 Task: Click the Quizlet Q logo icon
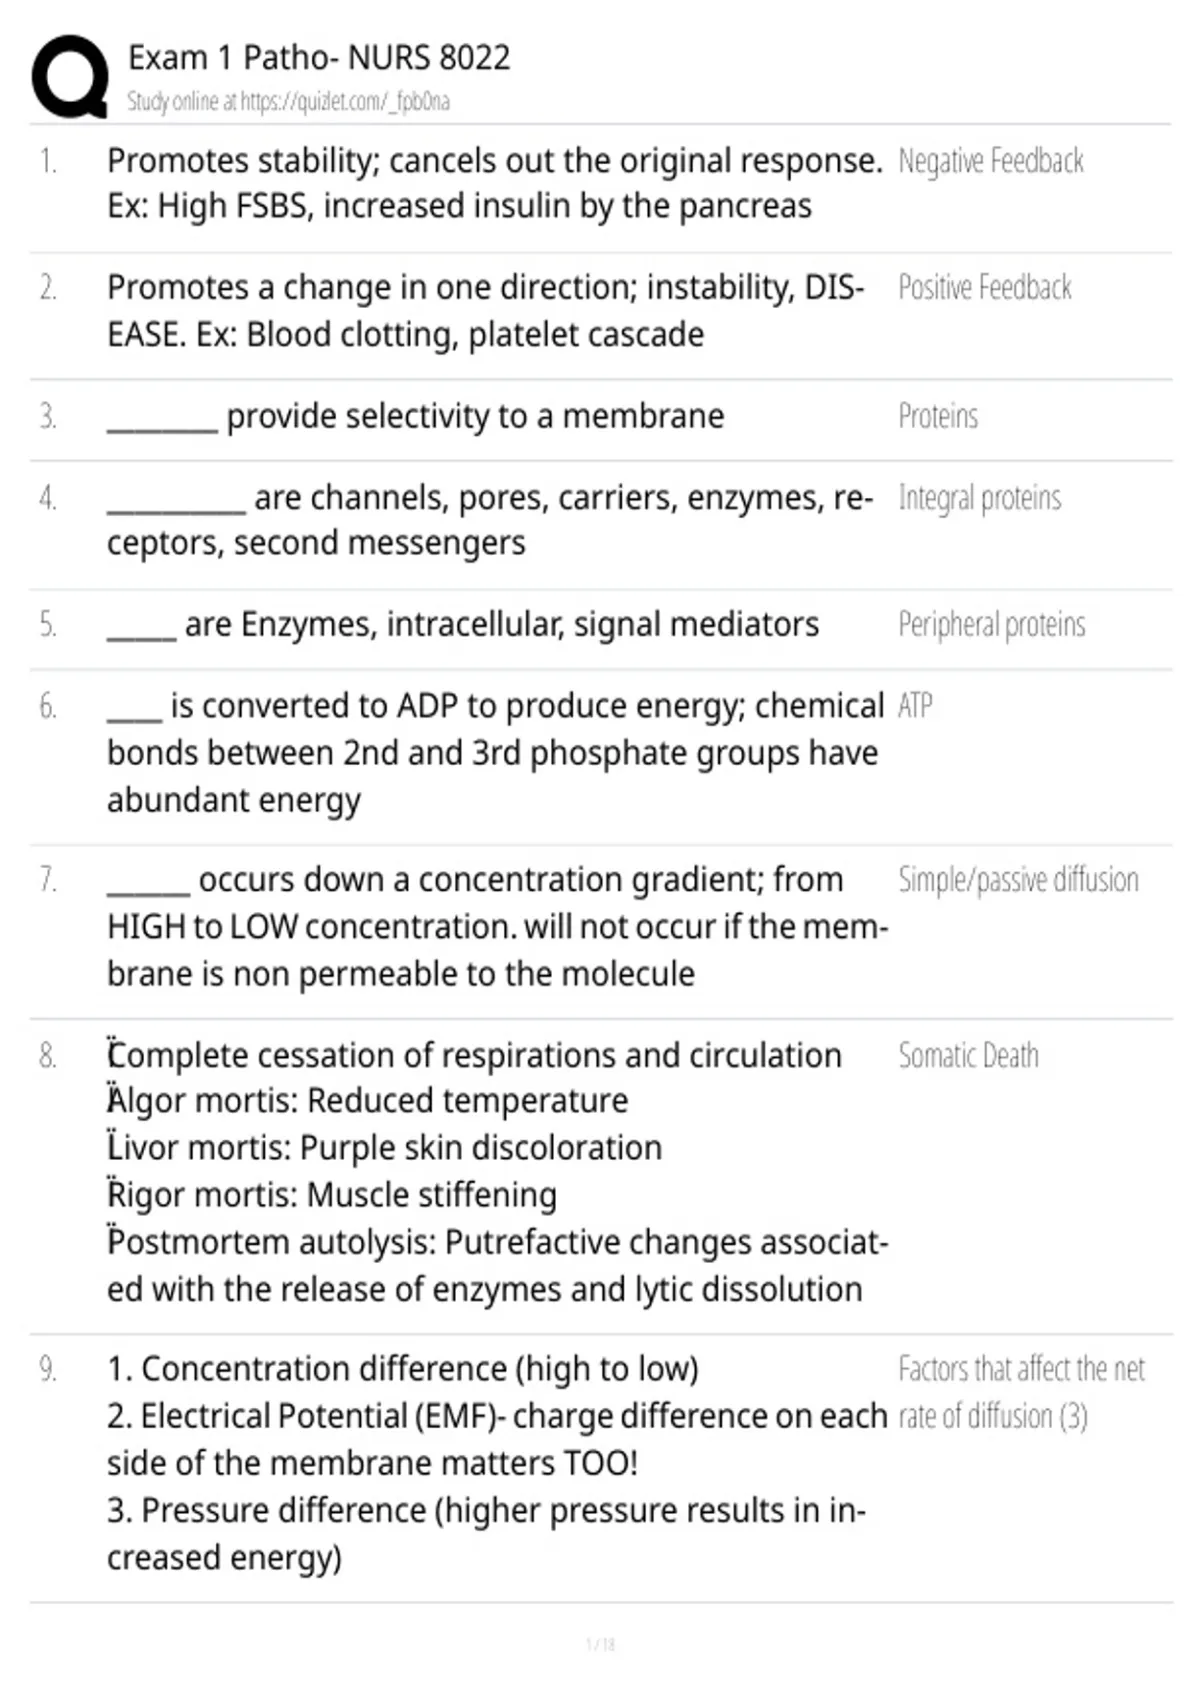click(x=70, y=78)
